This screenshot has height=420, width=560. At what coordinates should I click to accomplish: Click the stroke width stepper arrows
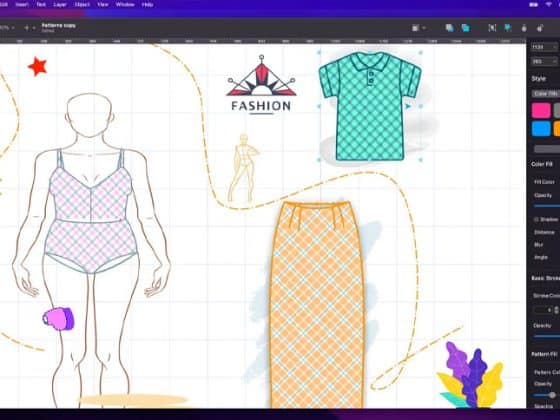coord(556,310)
